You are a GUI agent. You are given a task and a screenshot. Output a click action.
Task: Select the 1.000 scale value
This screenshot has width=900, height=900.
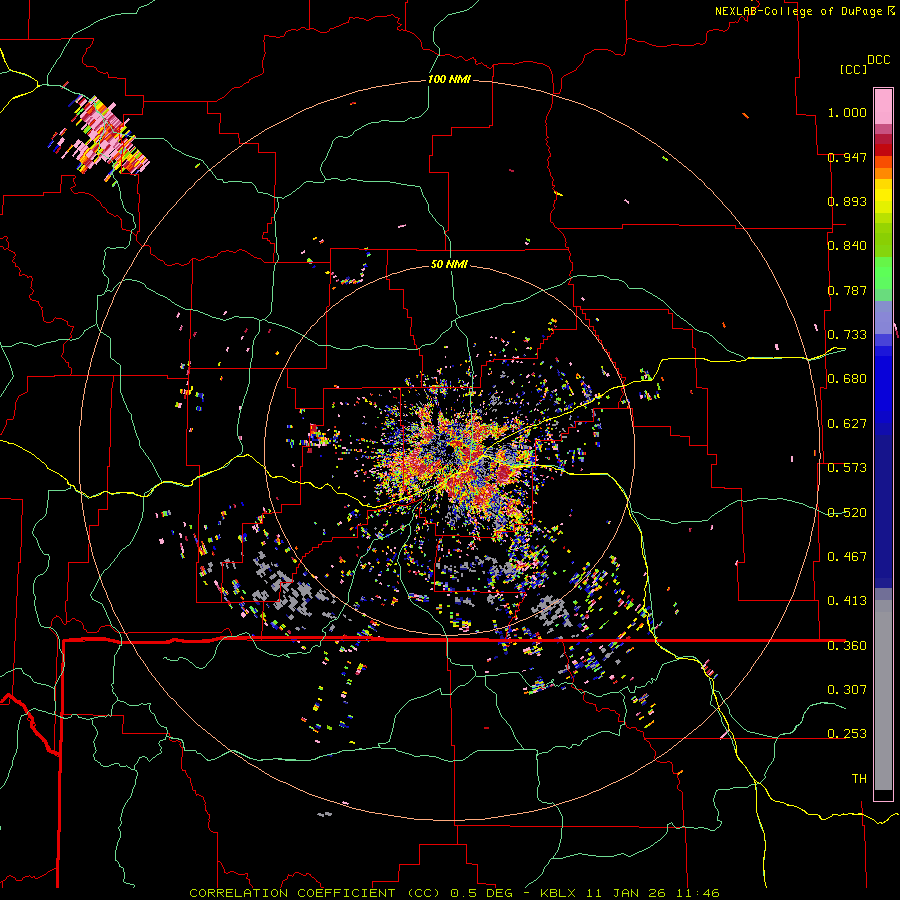(847, 112)
